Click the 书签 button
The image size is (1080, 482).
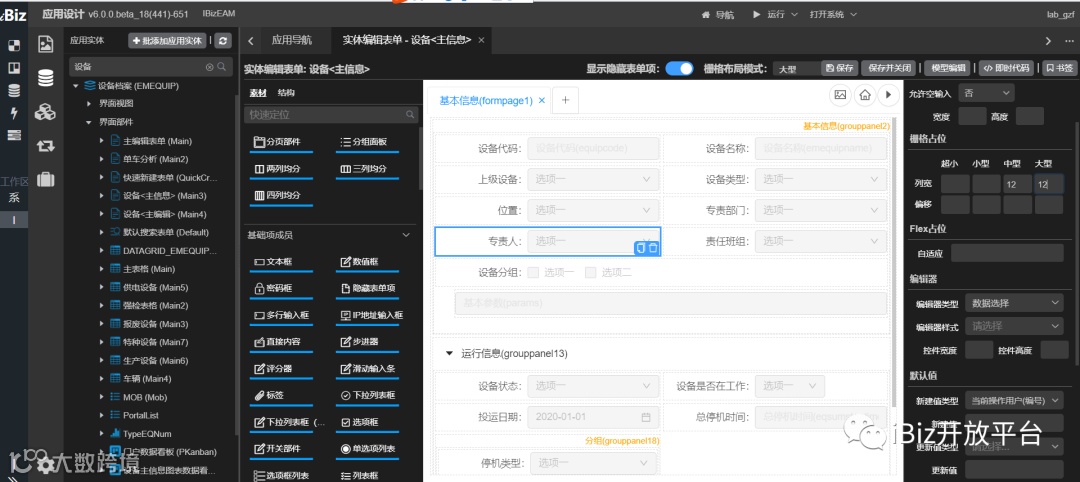(1059, 68)
